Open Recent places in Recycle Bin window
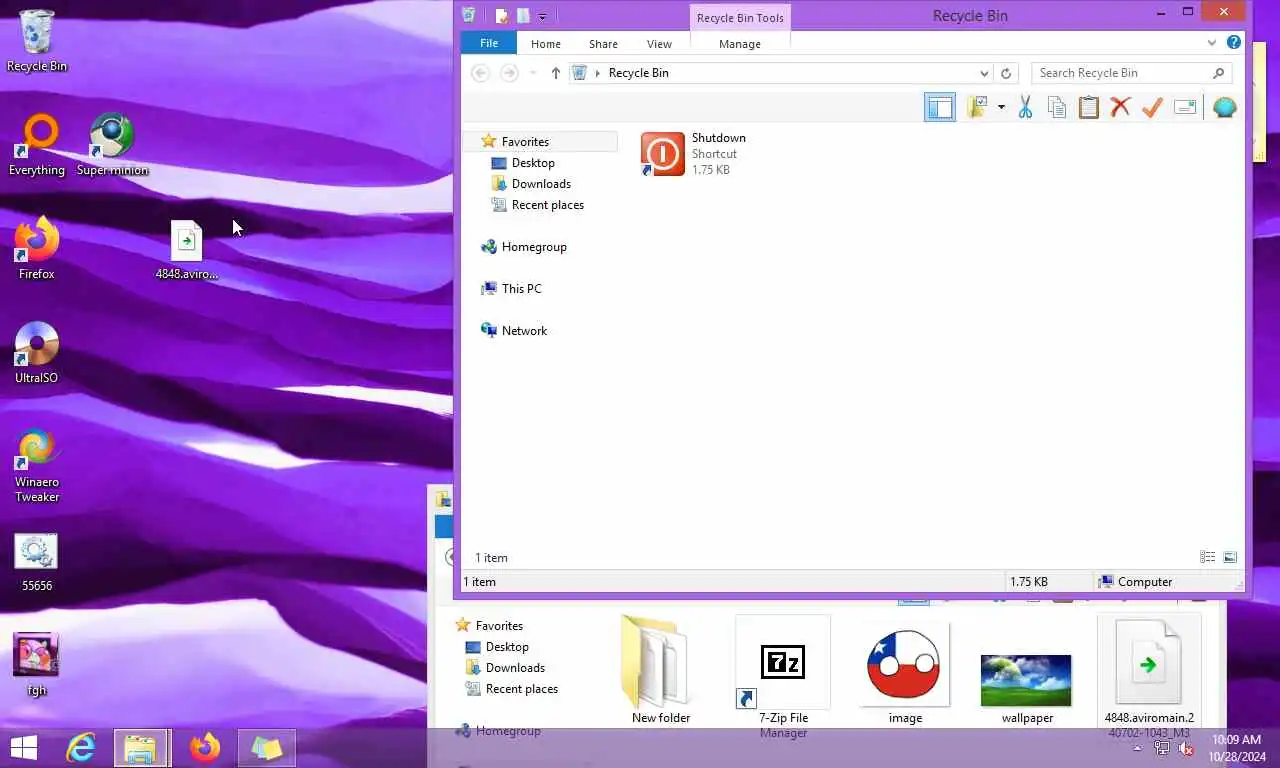The height and width of the screenshot is (768, 1280). (547, 205)
